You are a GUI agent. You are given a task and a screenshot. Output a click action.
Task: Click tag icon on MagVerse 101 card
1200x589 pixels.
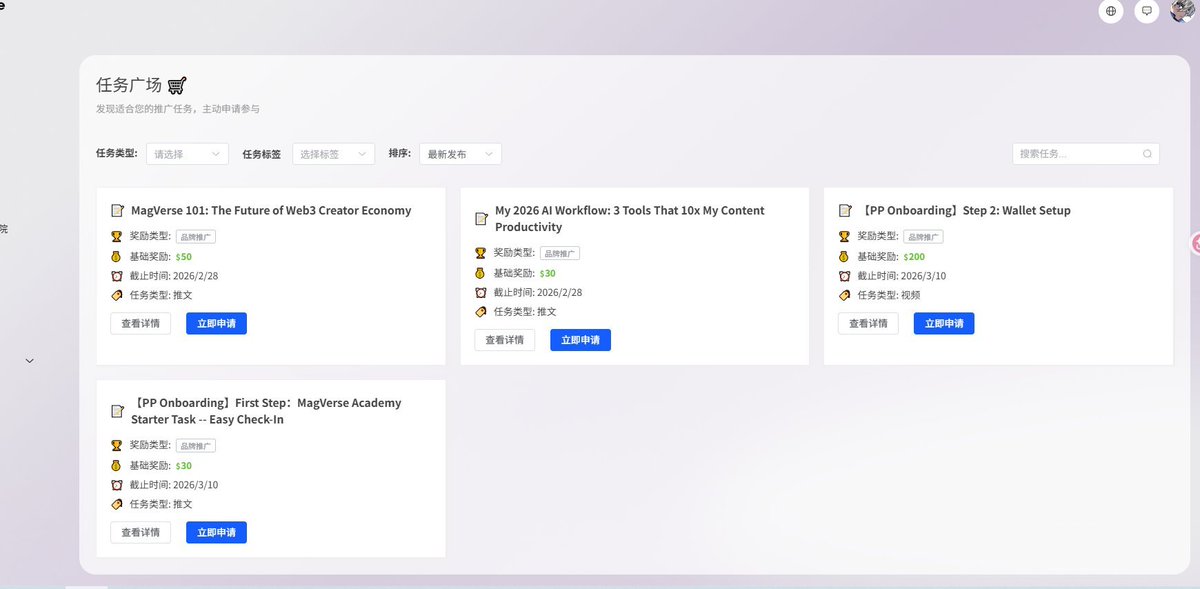point(116,295)
